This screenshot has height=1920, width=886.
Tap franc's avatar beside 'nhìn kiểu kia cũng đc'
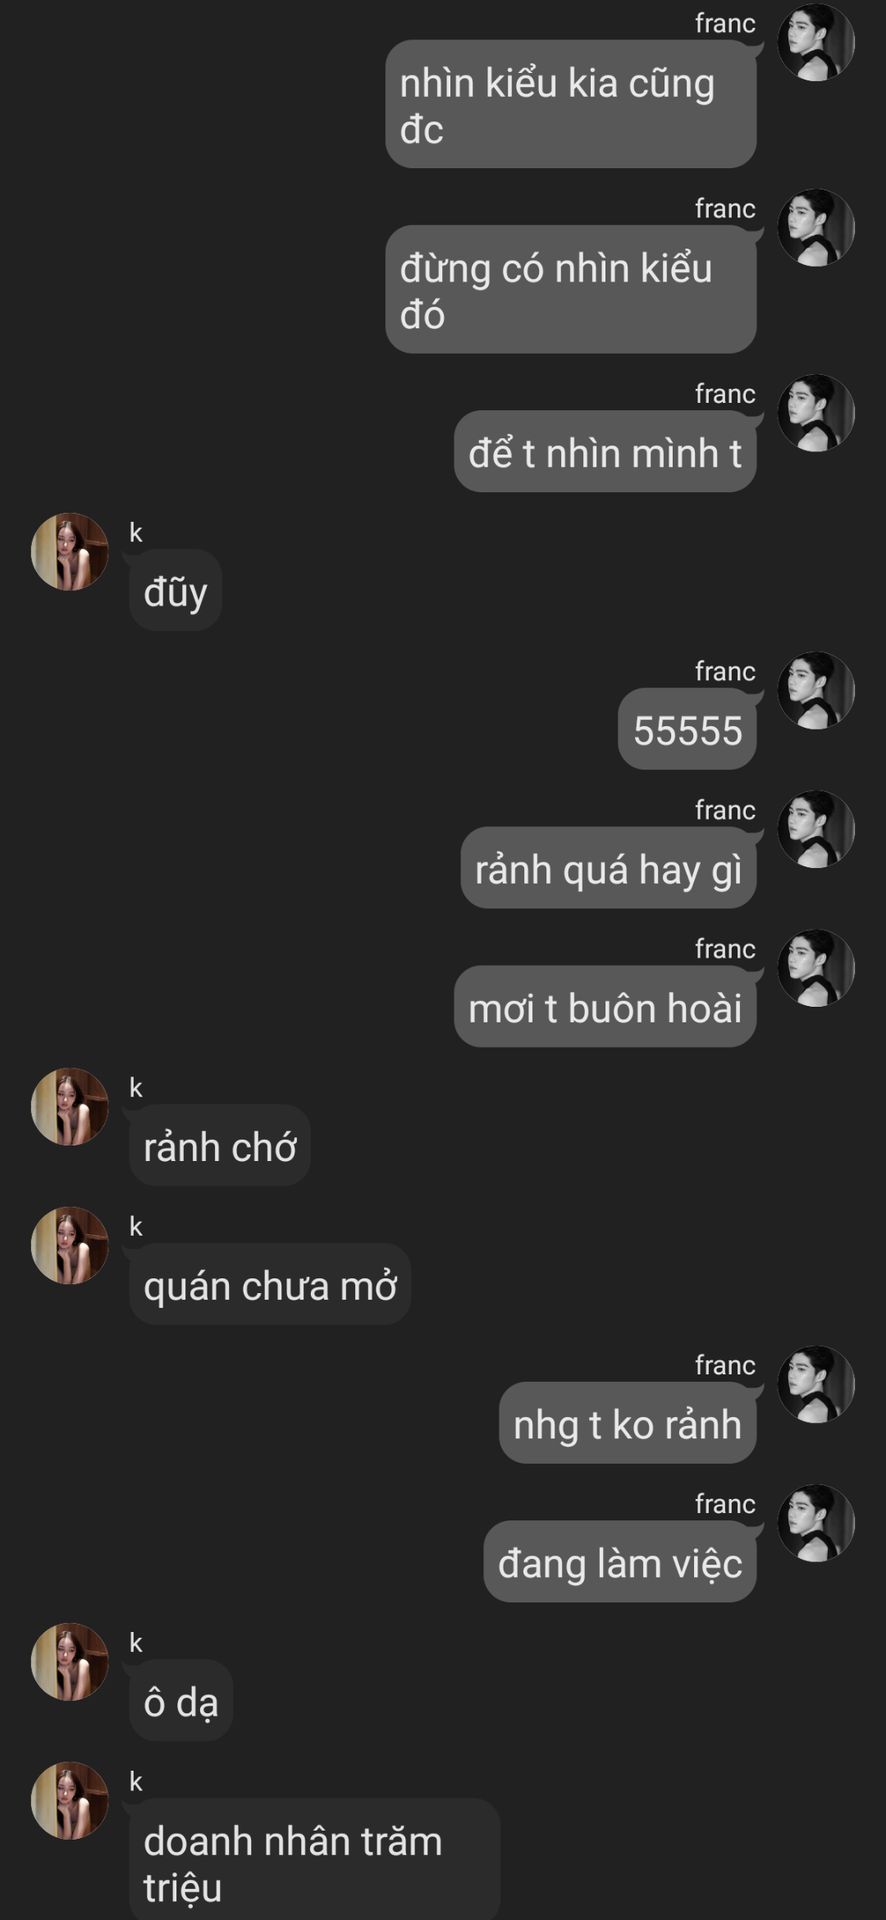pos(816,42)
